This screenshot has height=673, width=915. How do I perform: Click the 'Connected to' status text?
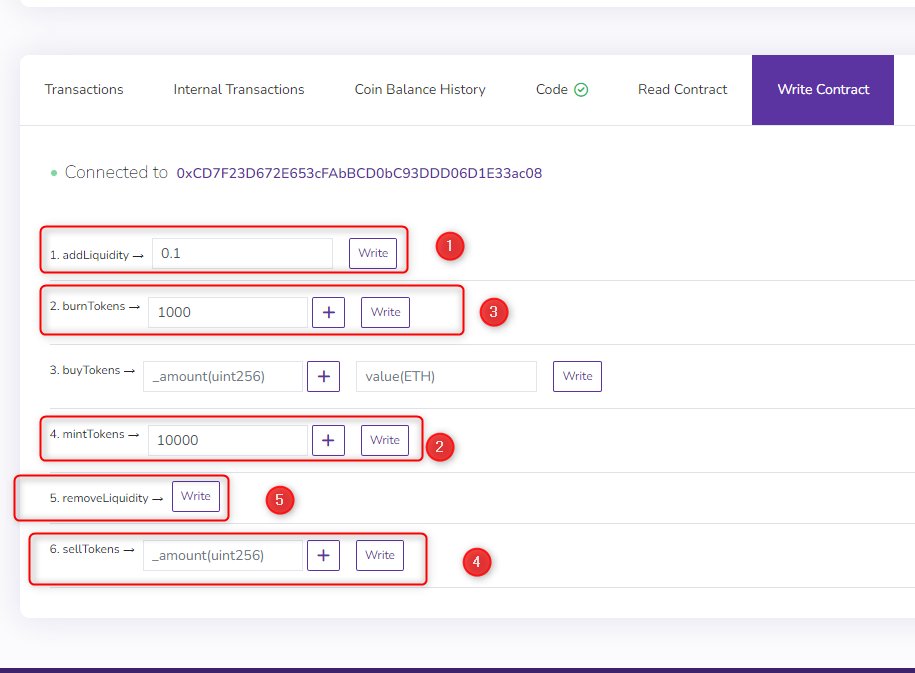coord(116,172)
